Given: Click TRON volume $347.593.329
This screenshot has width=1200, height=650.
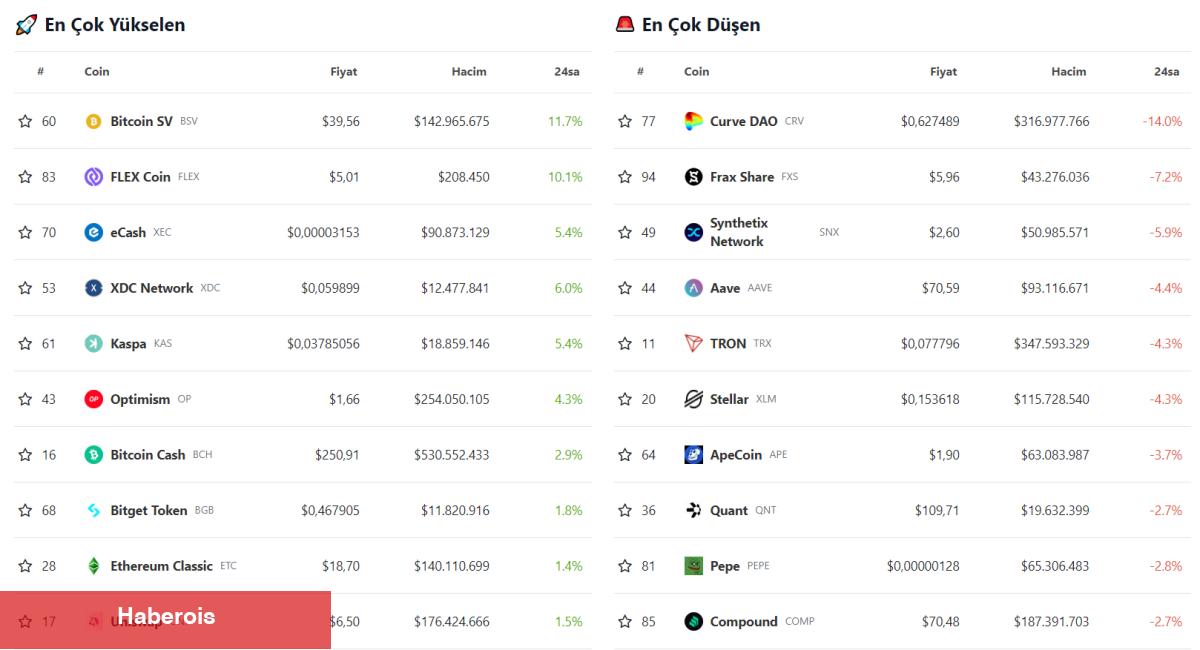Looking at the screenshot, I should click(x=1051, y=343).
